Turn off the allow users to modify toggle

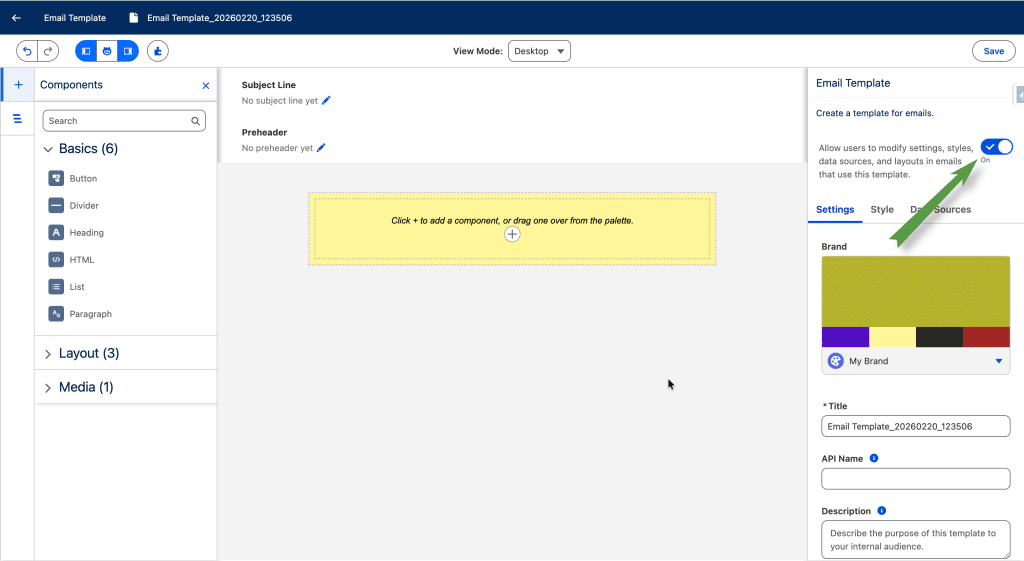tap(996, 147)
